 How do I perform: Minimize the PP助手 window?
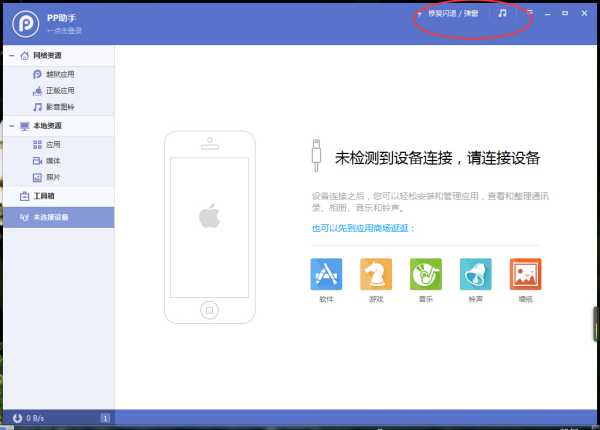point(548,14)
